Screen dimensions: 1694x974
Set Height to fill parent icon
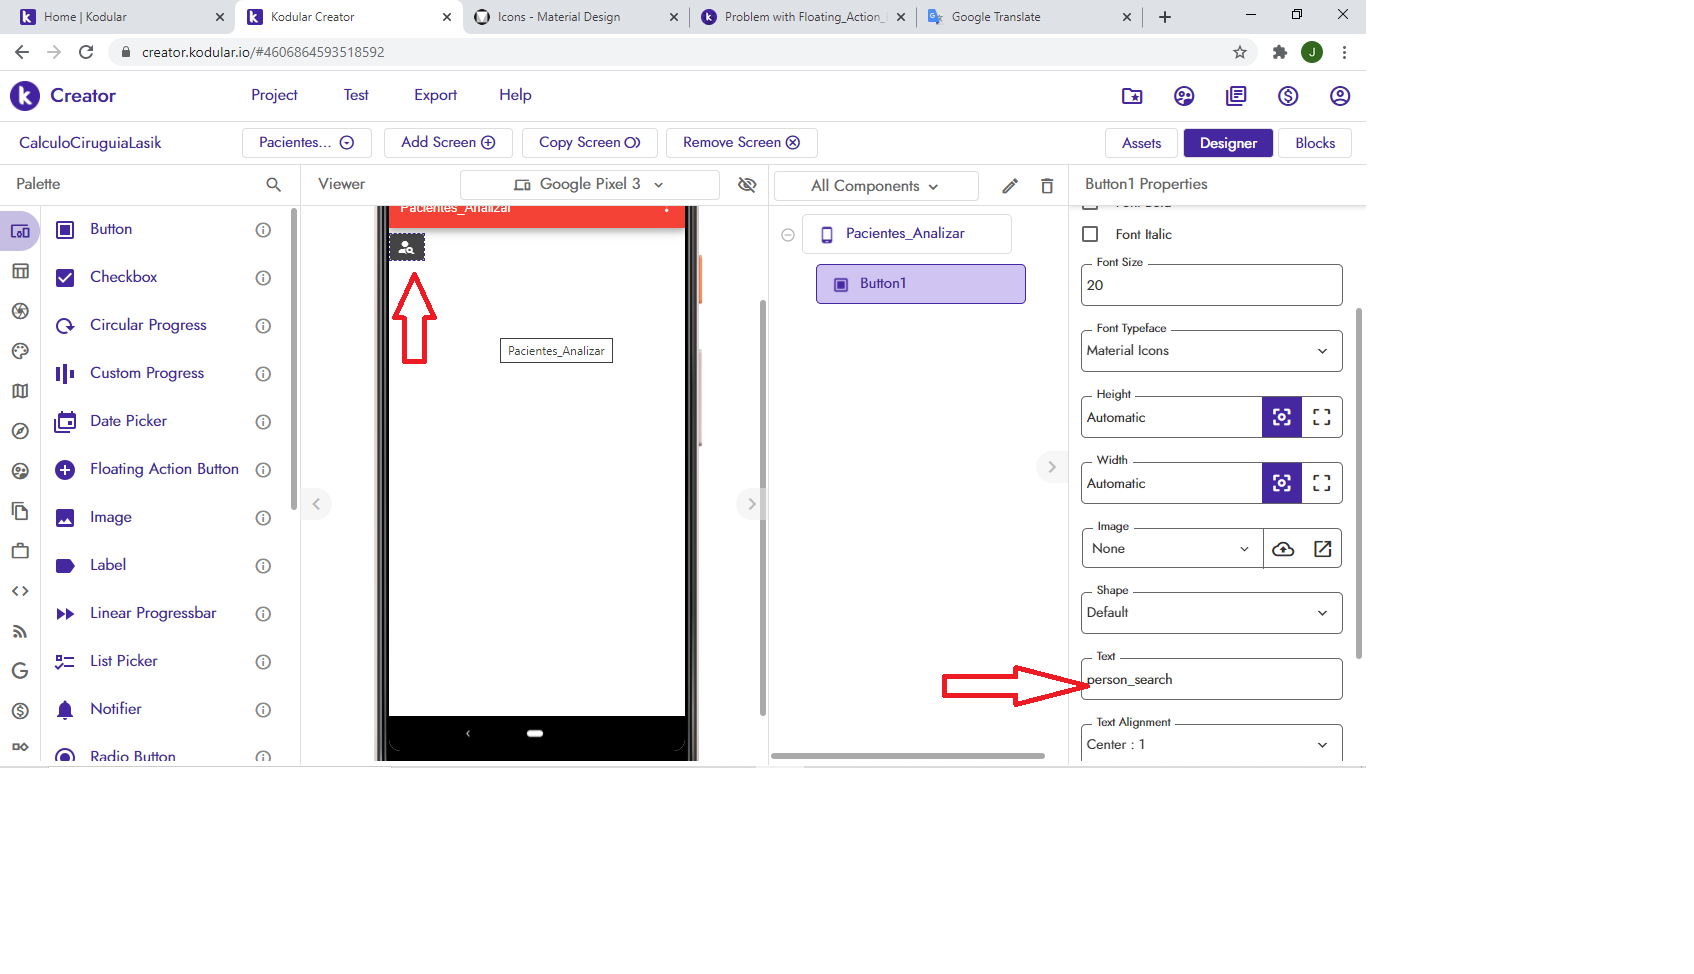coord(1321,418)
